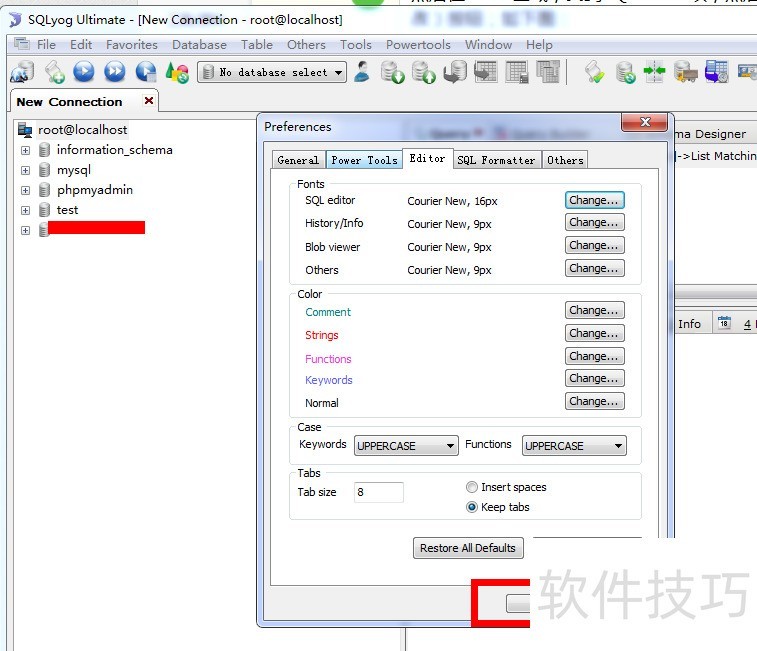Screen dimensions: 757x651
Task: Change the Functions color
Action: coord(594,356)
